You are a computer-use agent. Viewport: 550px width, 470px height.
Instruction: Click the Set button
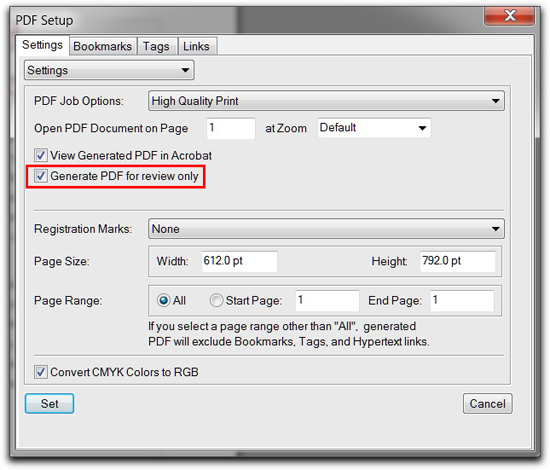click(49, 403)
